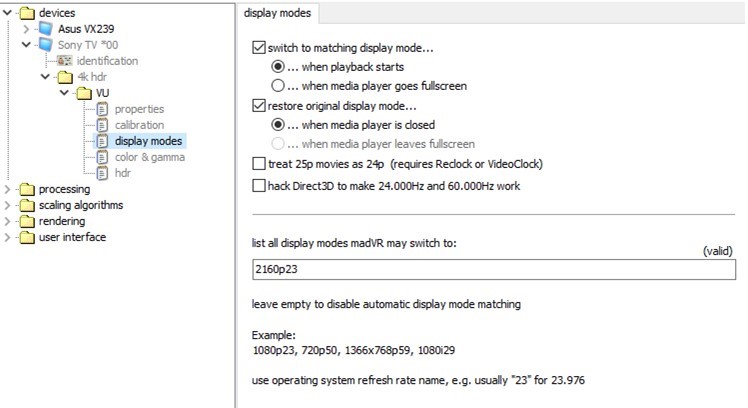Click the rendering folder icon
Image resolution: width=748 pixels, height=408 pixels.
coord(27,221)
